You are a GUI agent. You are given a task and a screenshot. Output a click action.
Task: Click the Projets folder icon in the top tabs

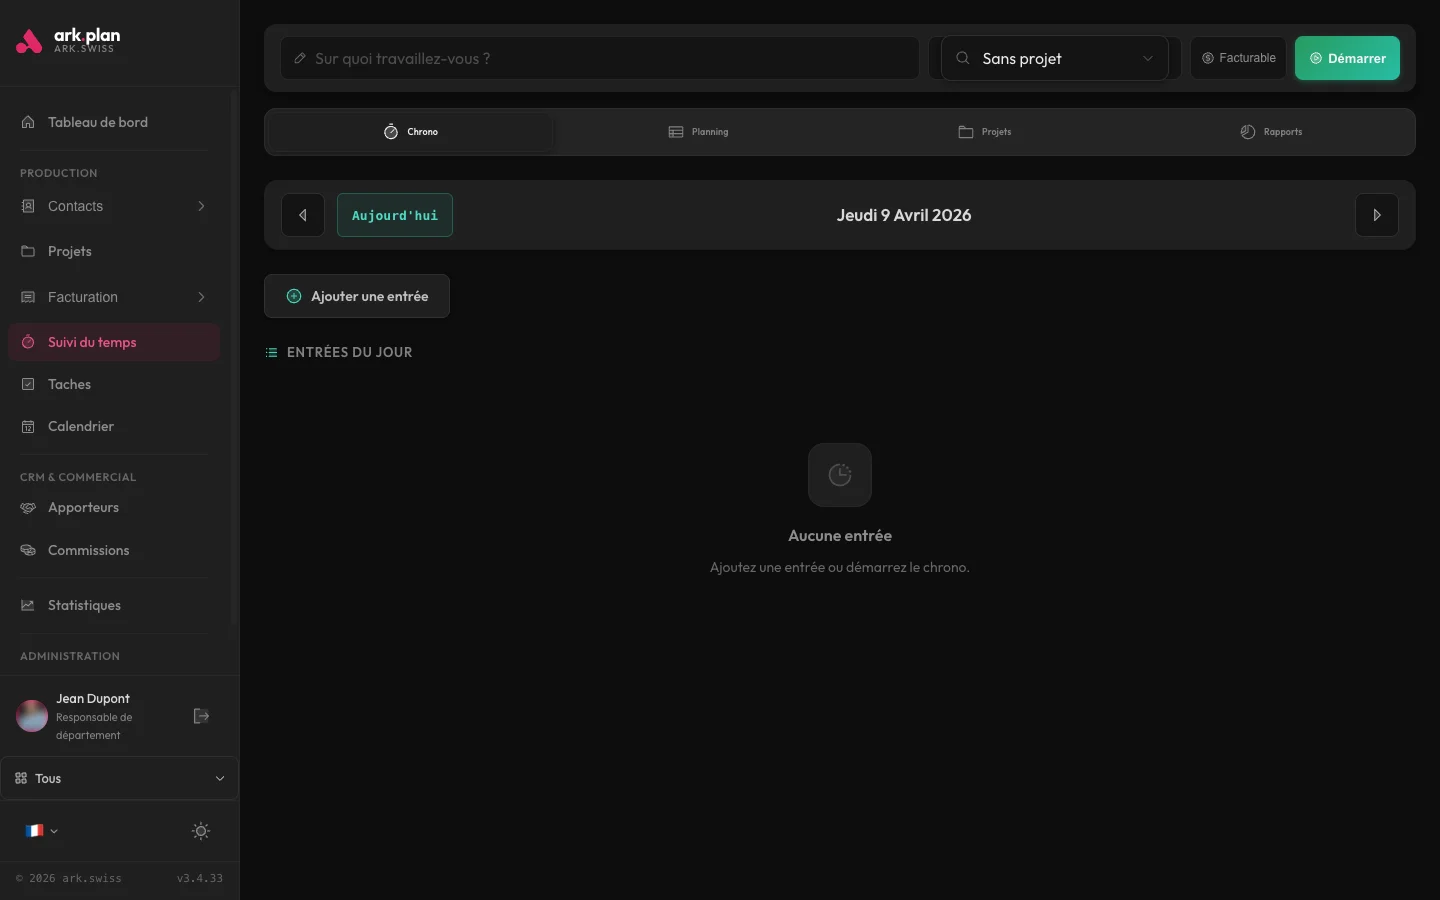tap(964, 131)
